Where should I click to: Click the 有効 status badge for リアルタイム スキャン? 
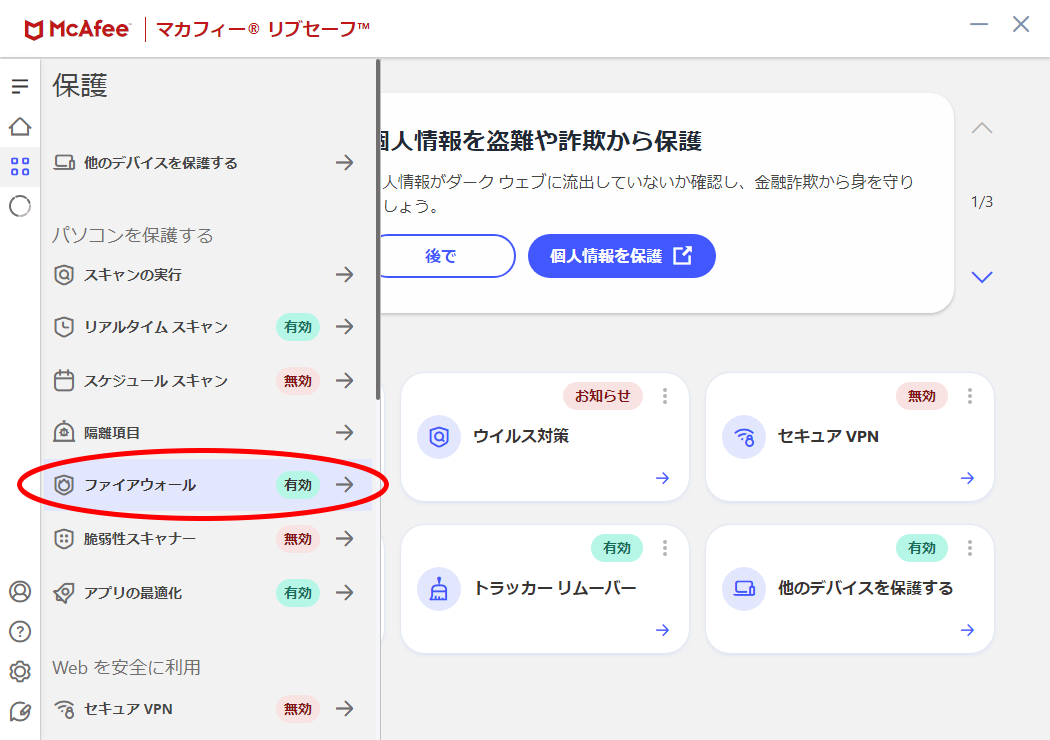(297, 327)
